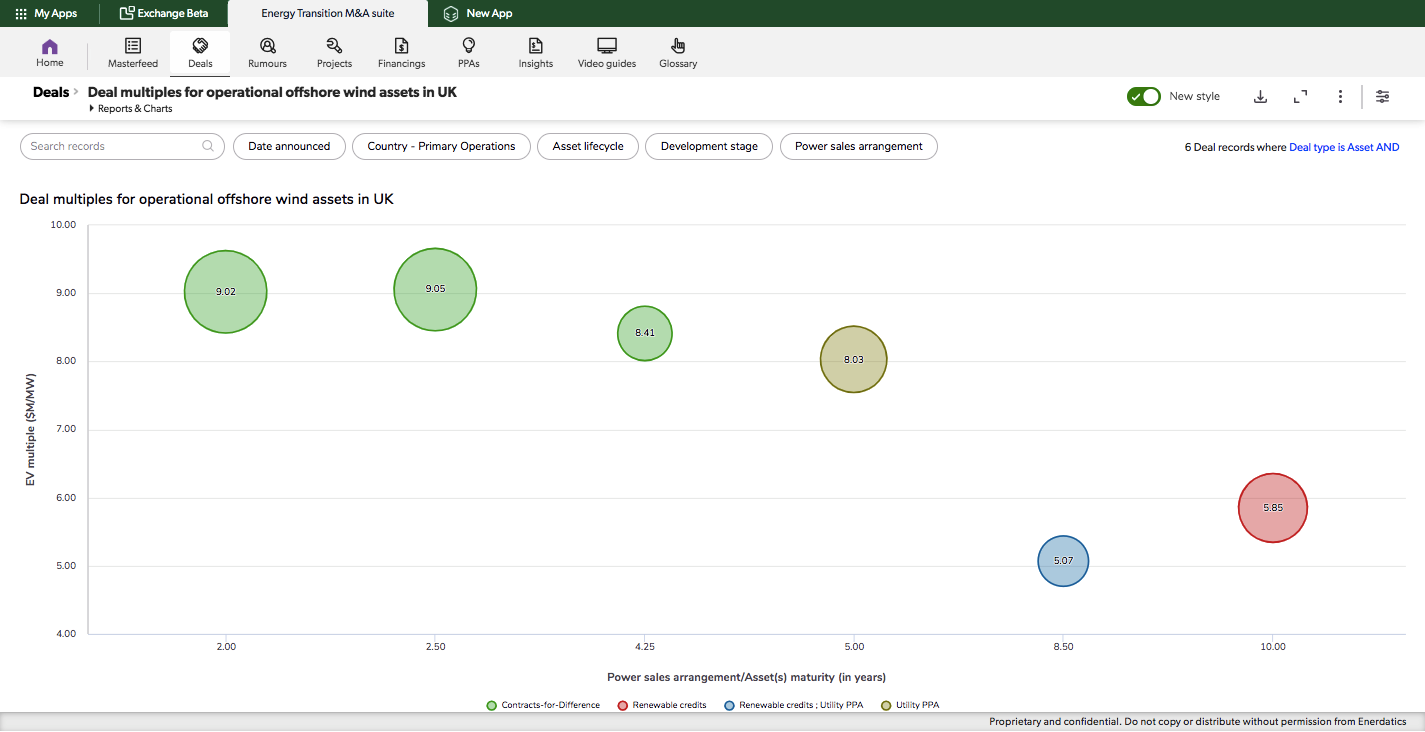Open the three-dot more options menu
Viewport: 1425px width, 732px height.
(1340, 97)
